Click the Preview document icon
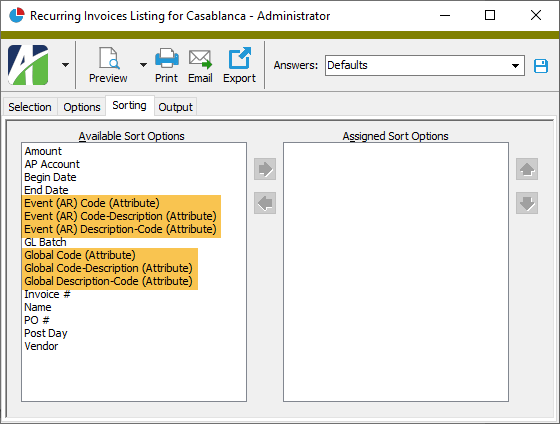 [108, 58]
